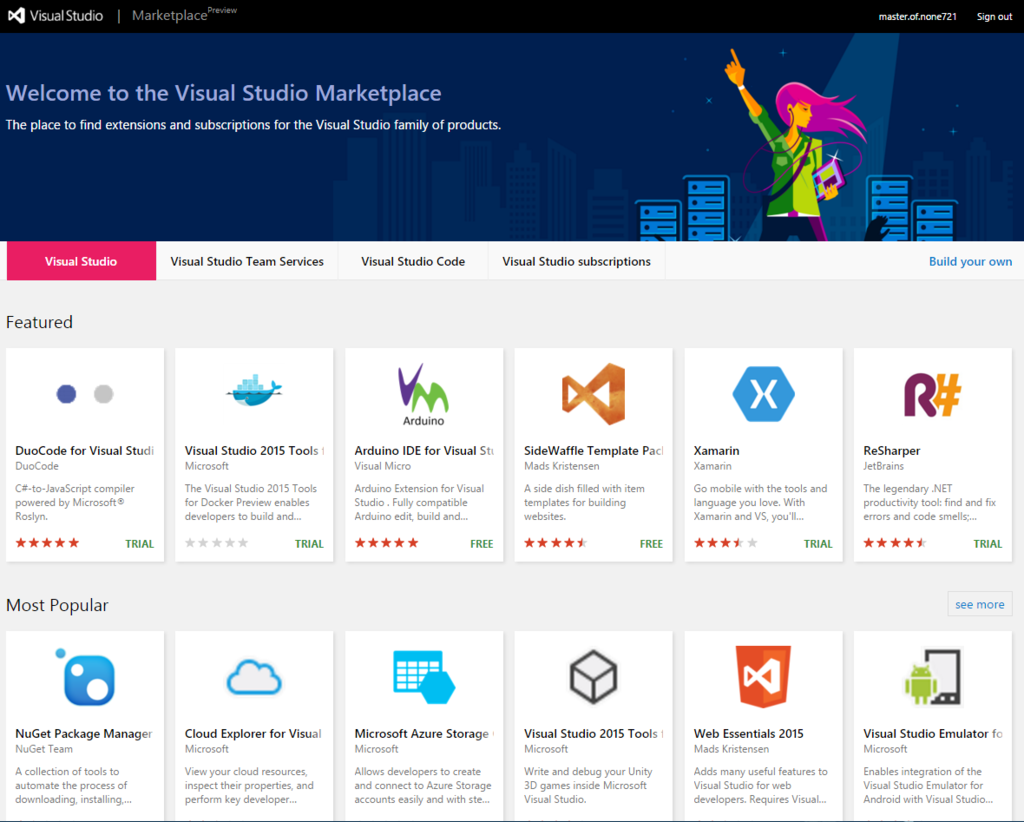This screenshot has height=822, width=1024.
Task: Open Web Essentials 2015 title
Action: (x=748, y=734)
